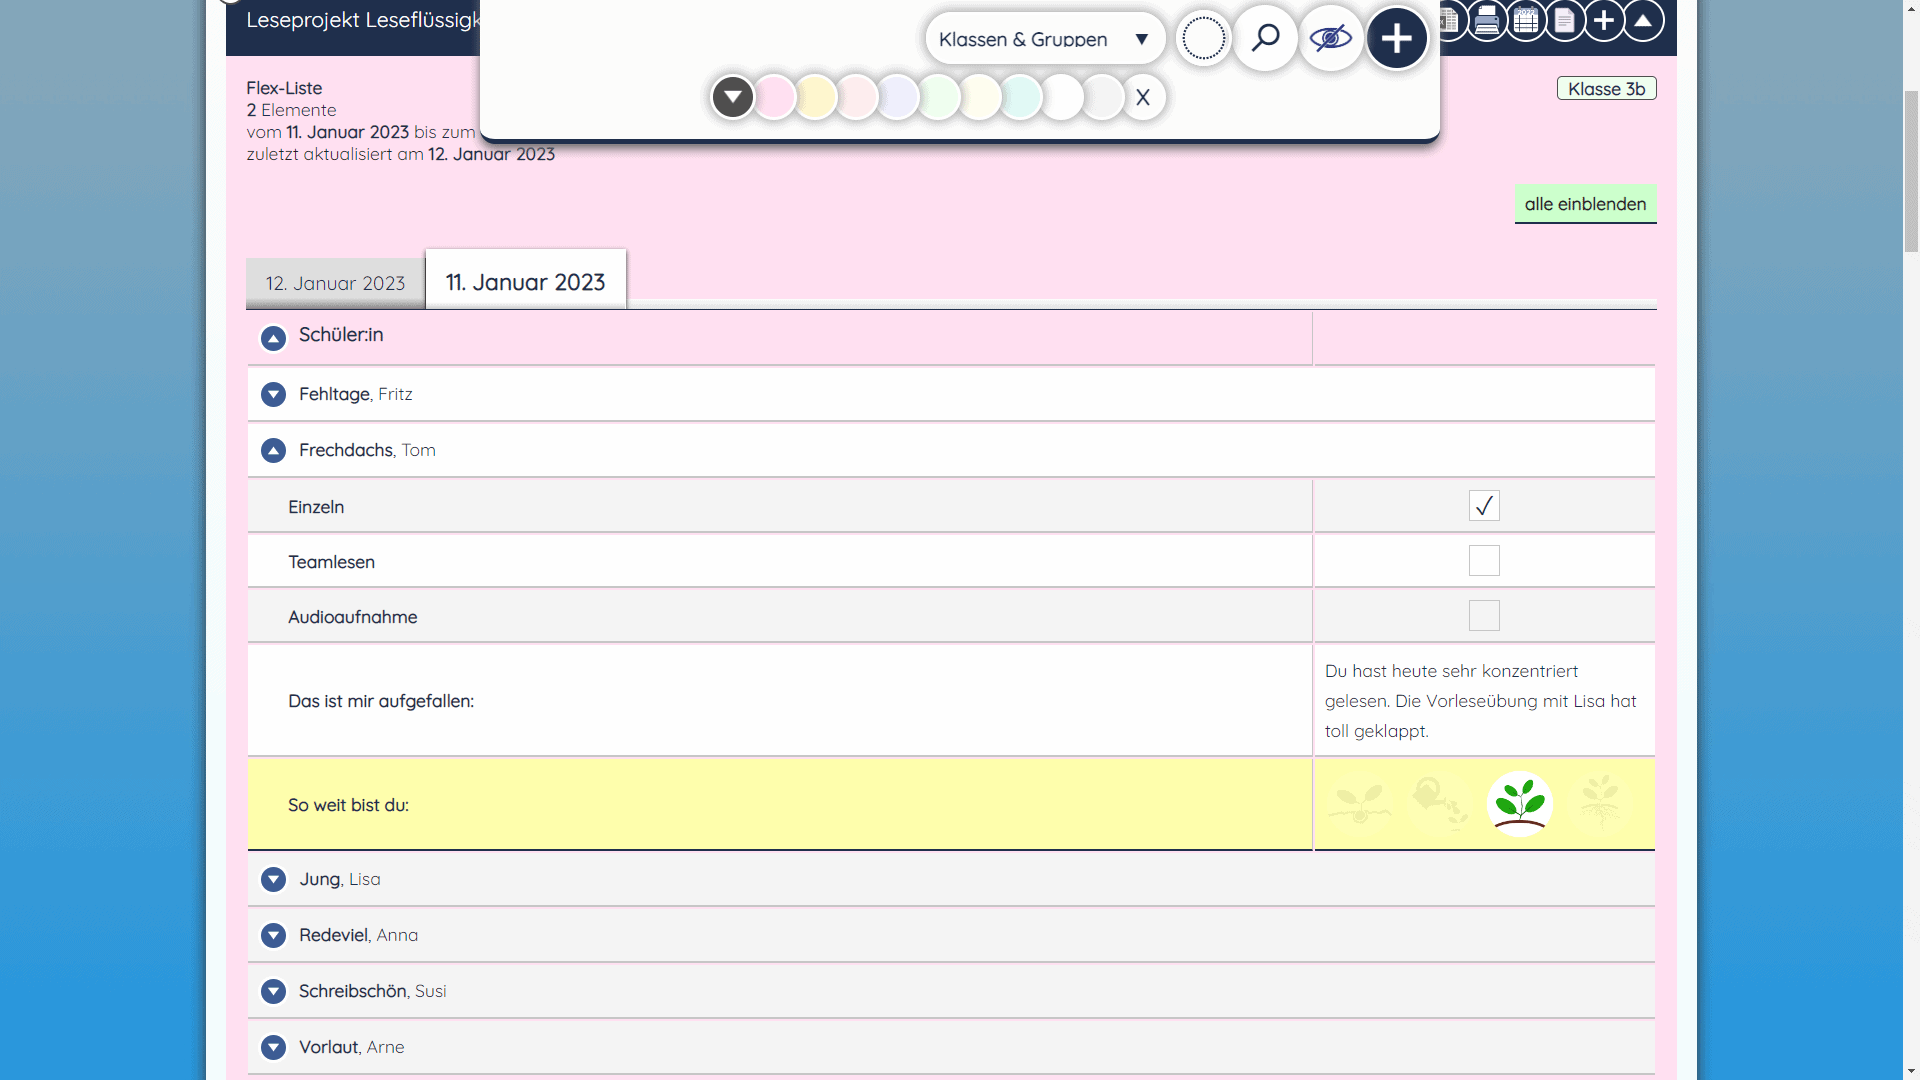Open the magnifier search tool
Screen dimensions: 1920x1080
click(x=1265, y=39)
